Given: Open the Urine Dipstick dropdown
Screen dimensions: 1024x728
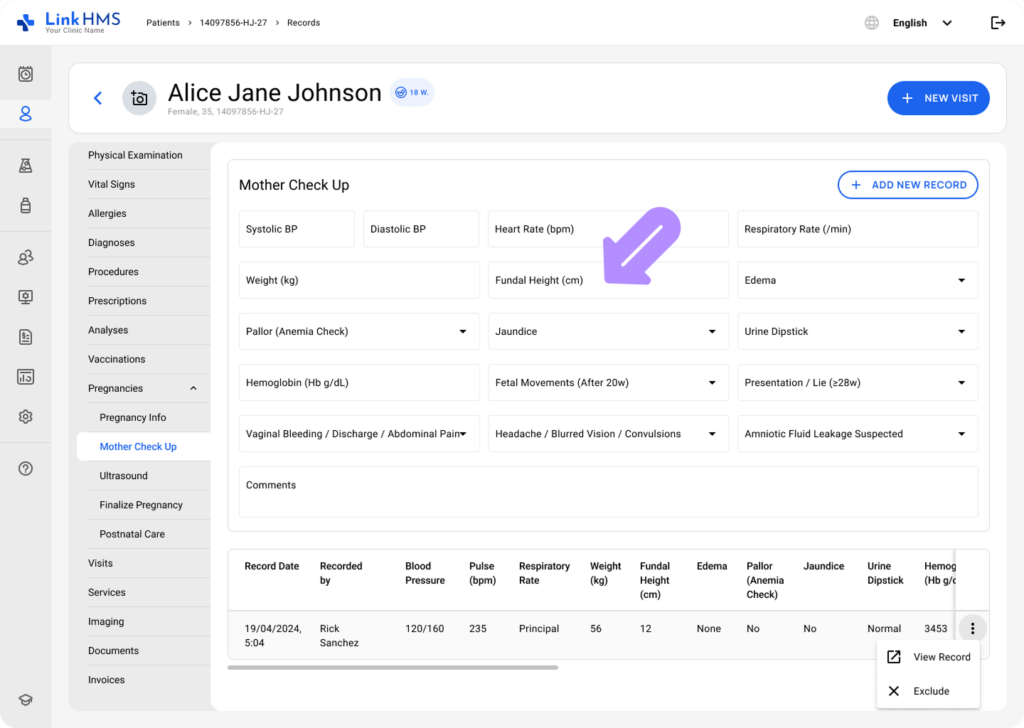Looking at the screenshot, I should pos(857,332).
